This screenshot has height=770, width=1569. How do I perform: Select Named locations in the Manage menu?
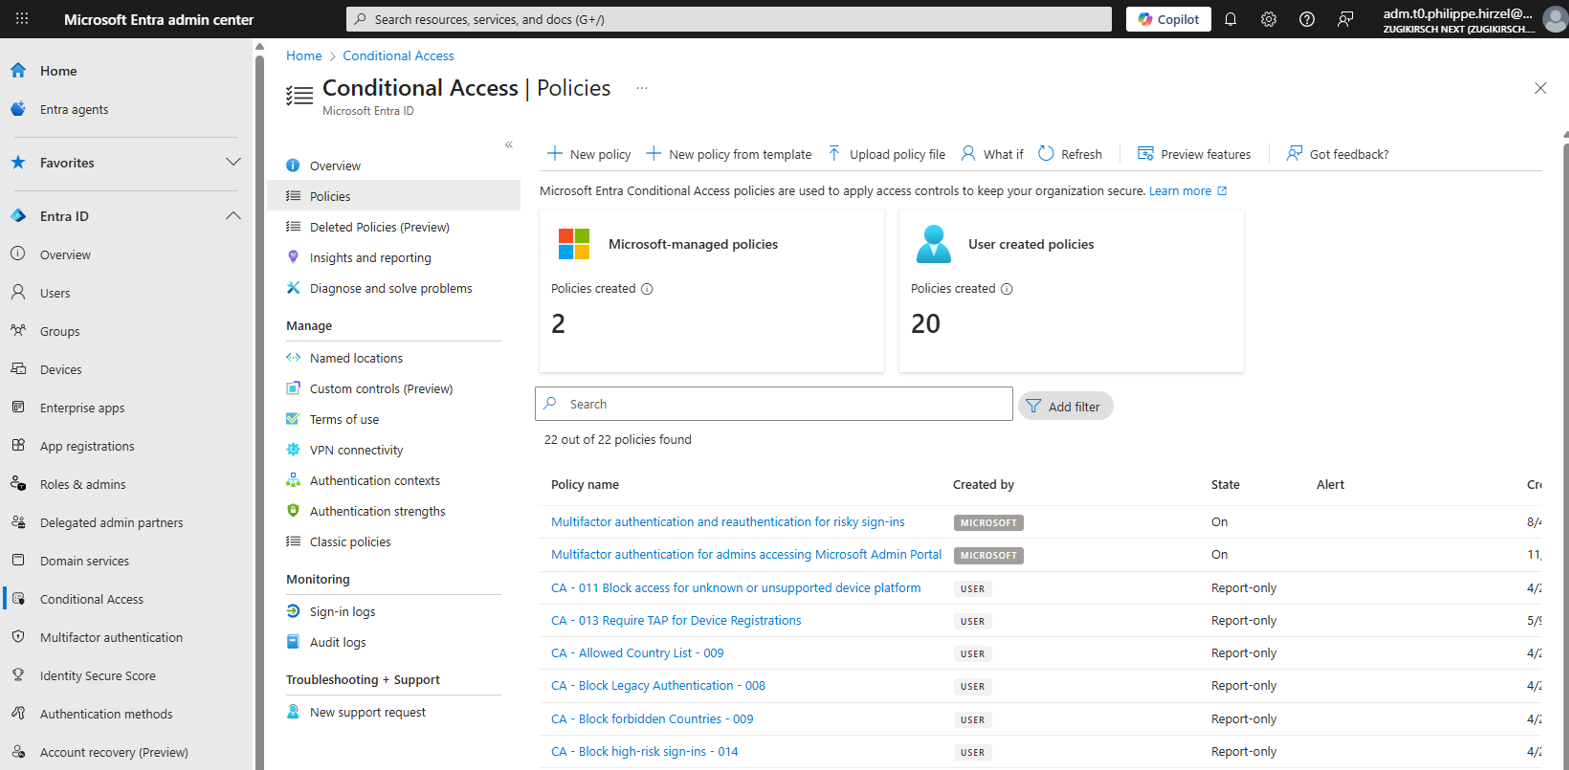point(356,358)
